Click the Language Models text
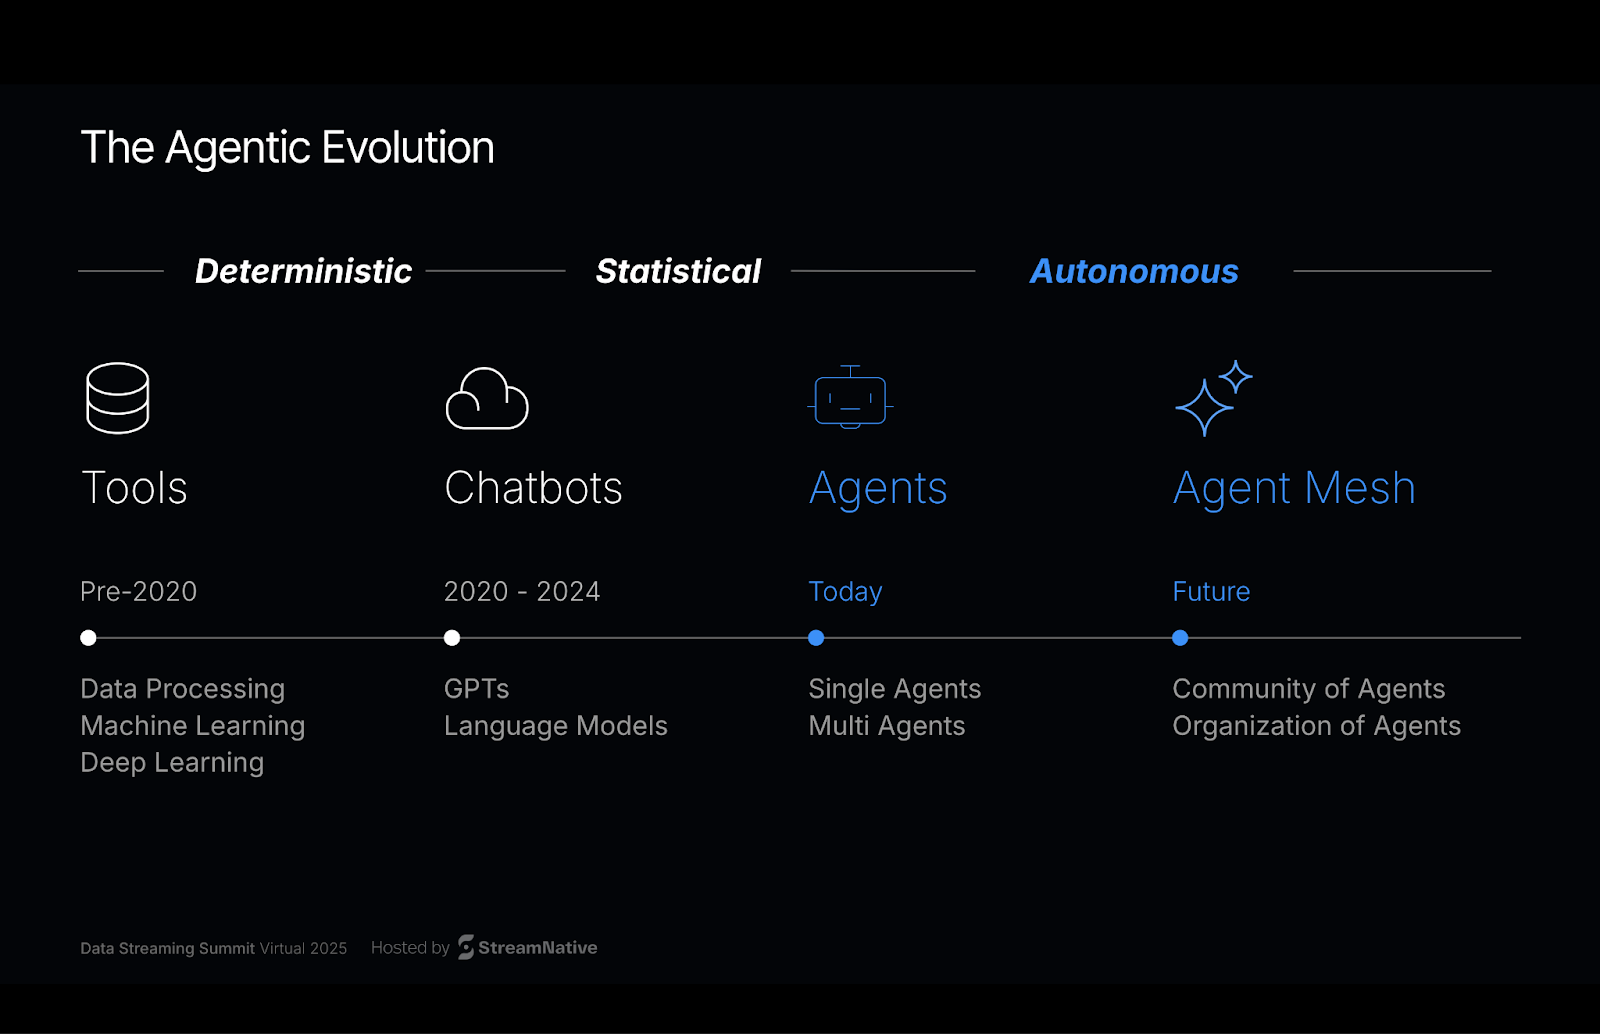This screenshot has width=1600, height=1034. pos(555,726)
